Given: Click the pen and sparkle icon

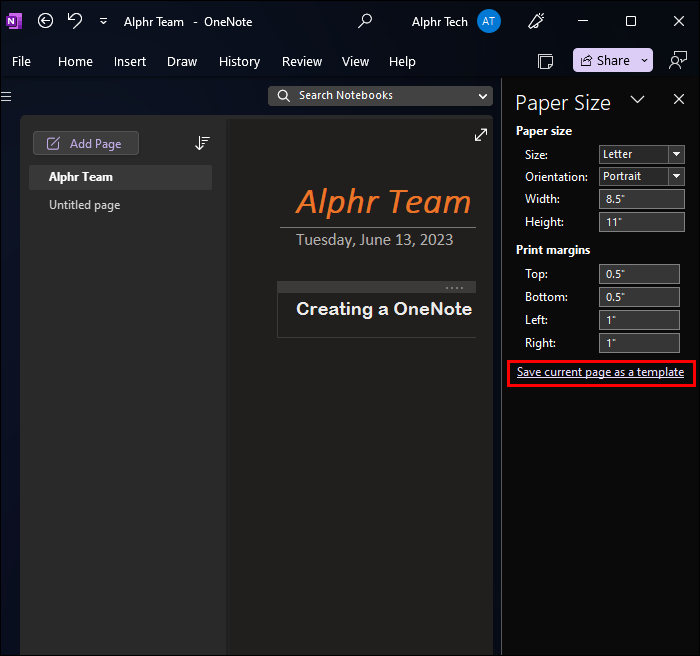Looking at the screenshot, I should pos(536,21).
